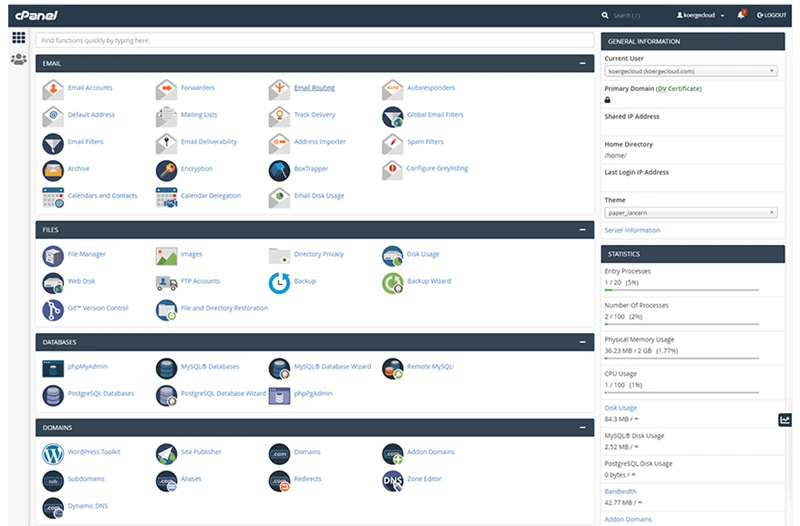
Task: Open the File and Directory Restoration link
Action: [x=224, y=308]
